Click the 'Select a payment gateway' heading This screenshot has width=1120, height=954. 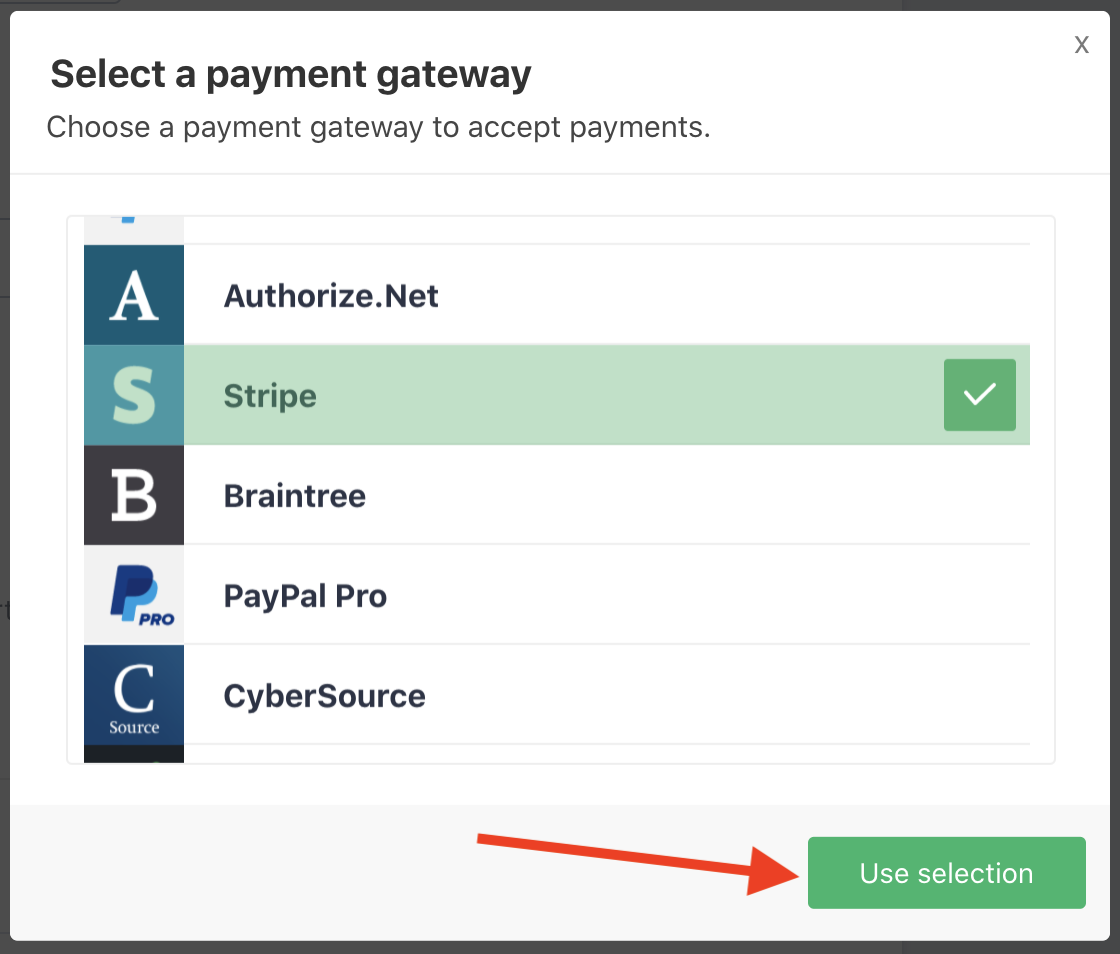point(291,74)
